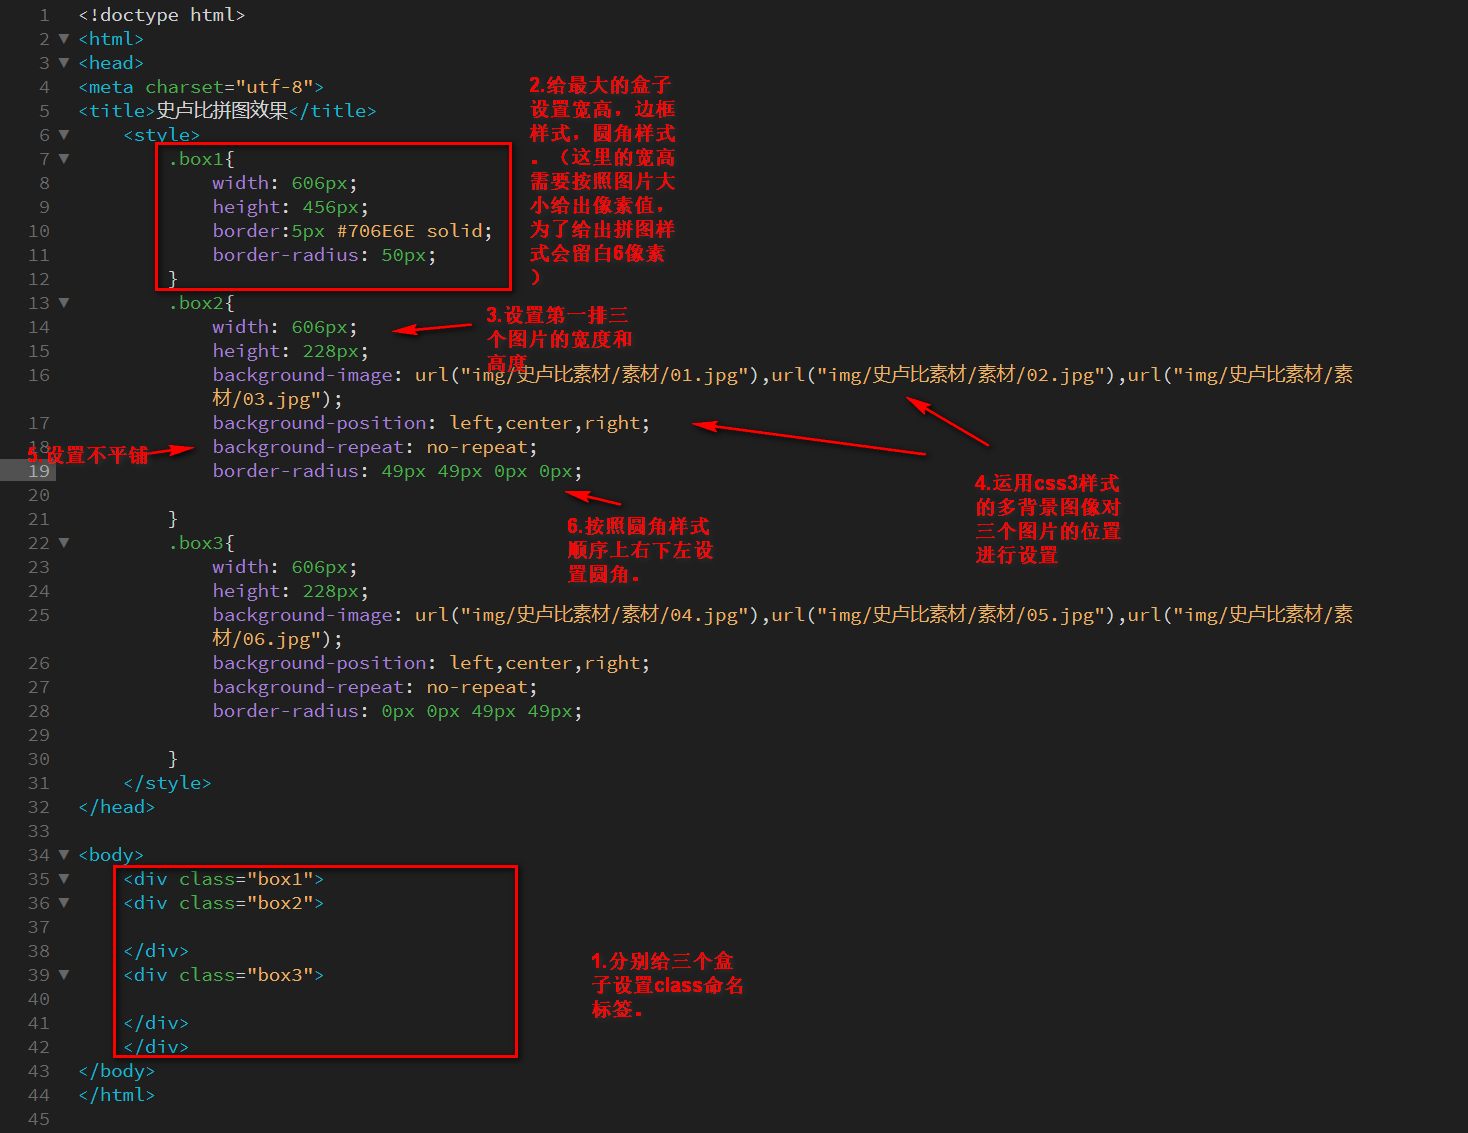Click the closing </style> tag
The width and height of the screenshot is (1468, 1133).
[x=167, y=783]
